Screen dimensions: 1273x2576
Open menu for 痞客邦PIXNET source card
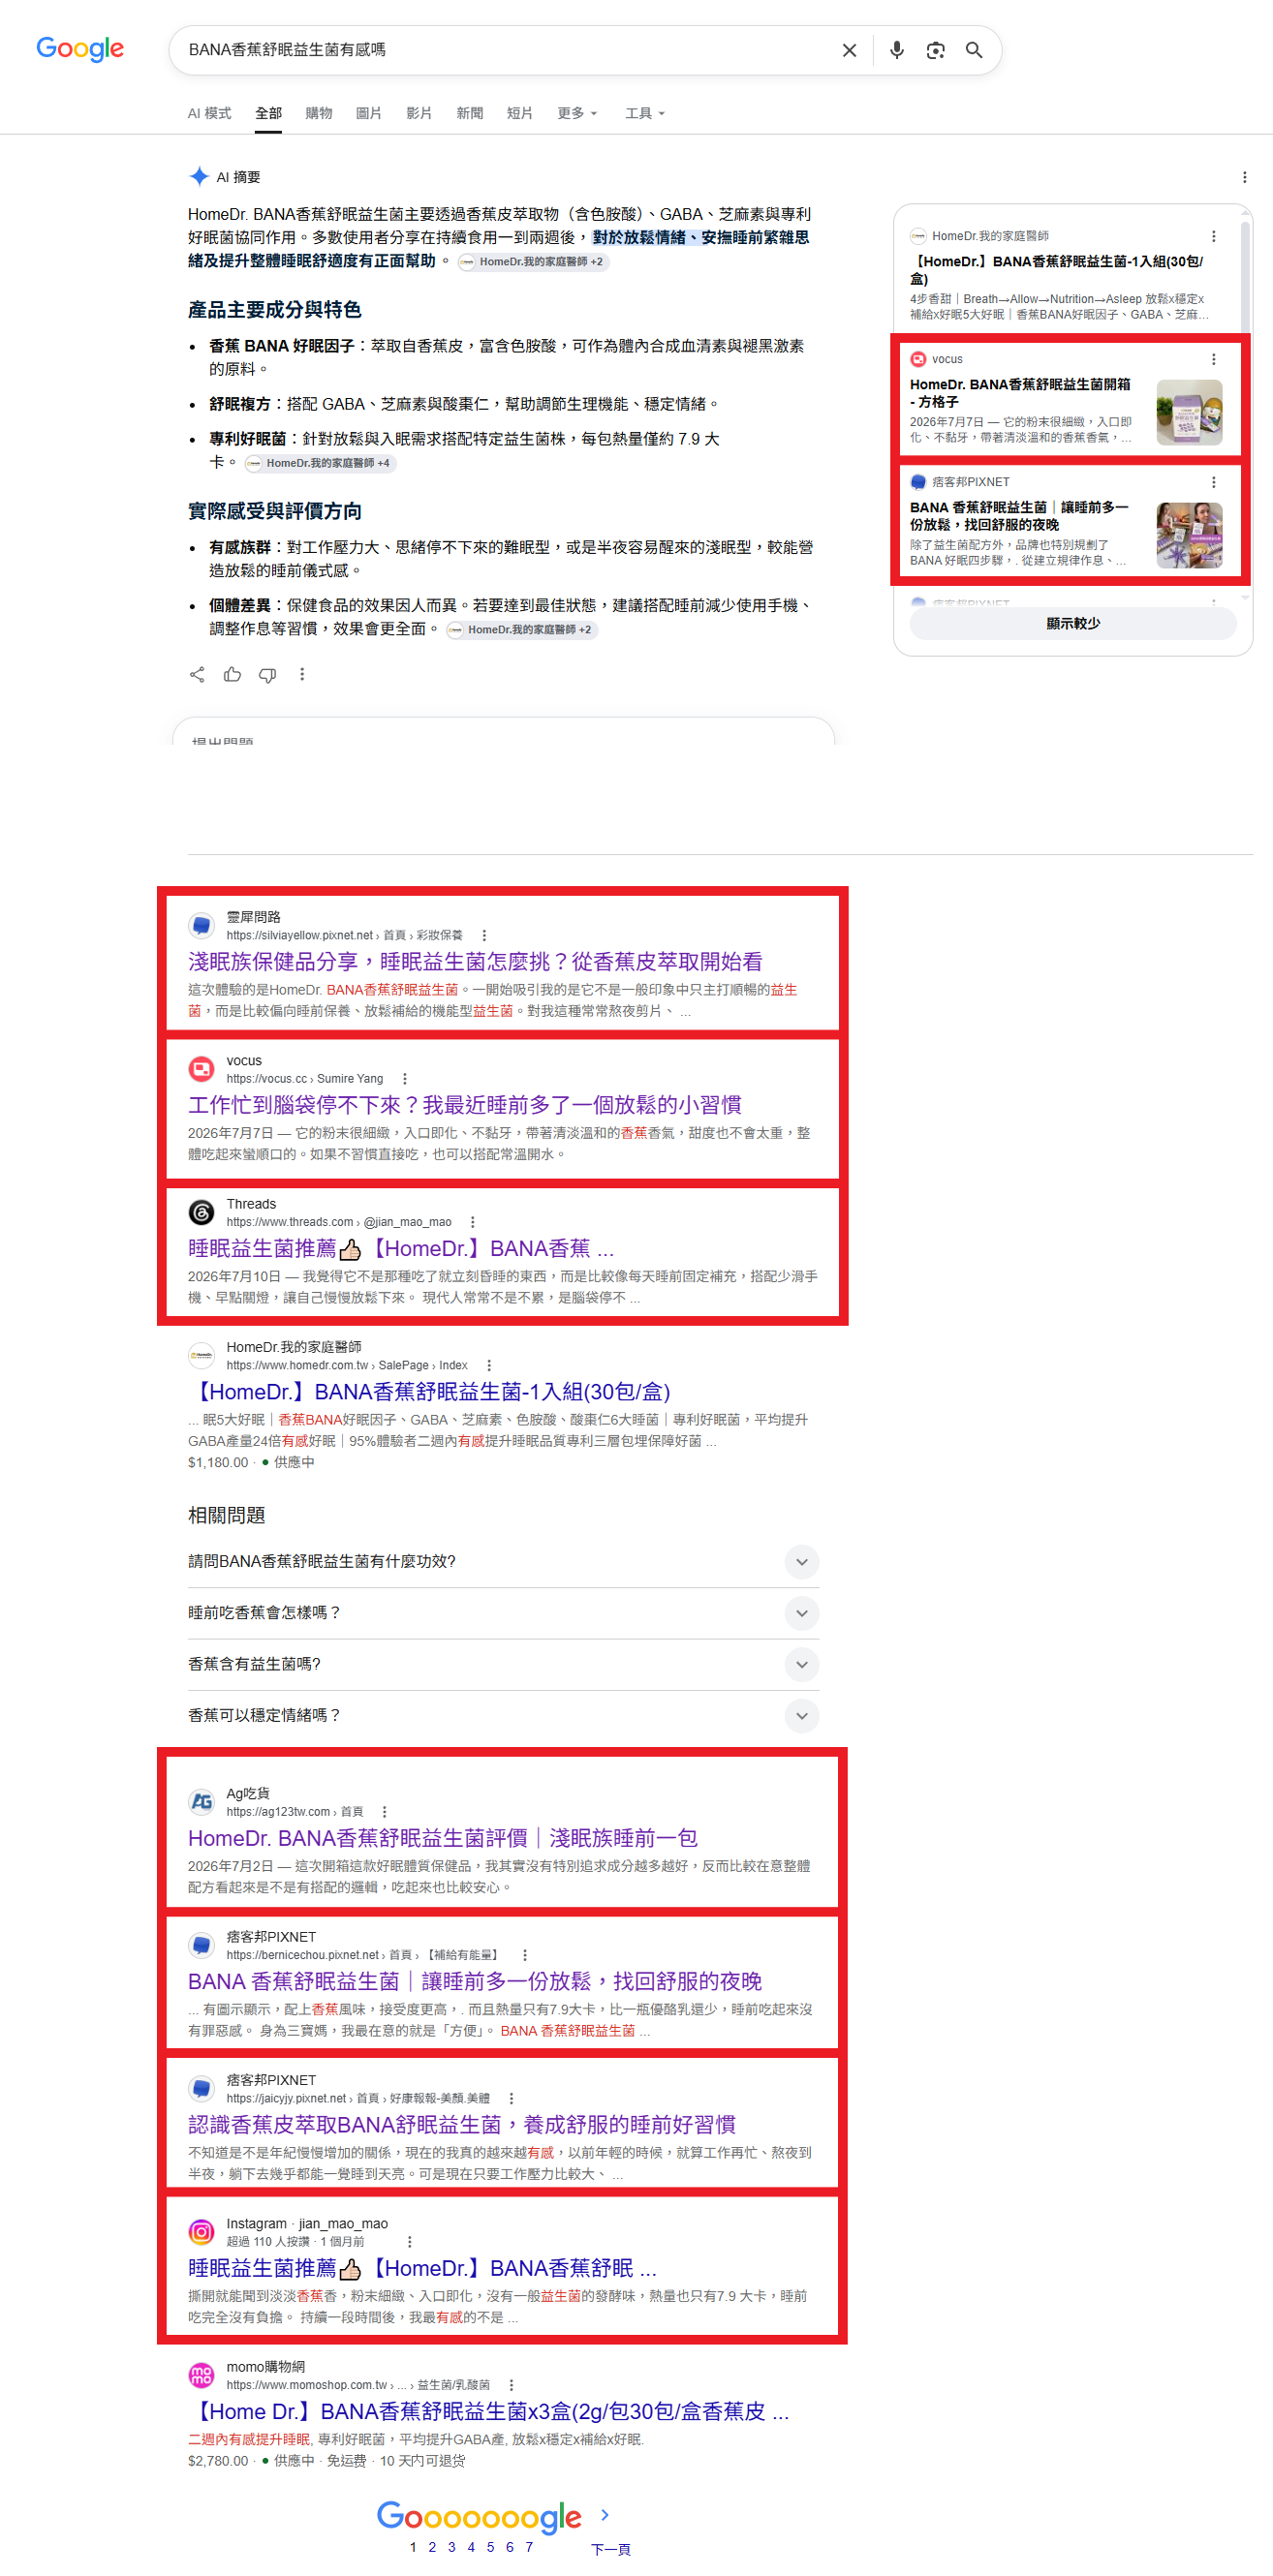coord(1213,482)
